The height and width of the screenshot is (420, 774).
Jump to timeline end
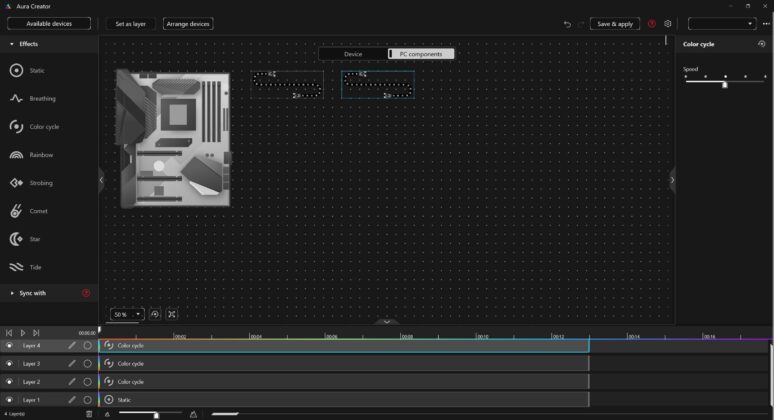36,333
